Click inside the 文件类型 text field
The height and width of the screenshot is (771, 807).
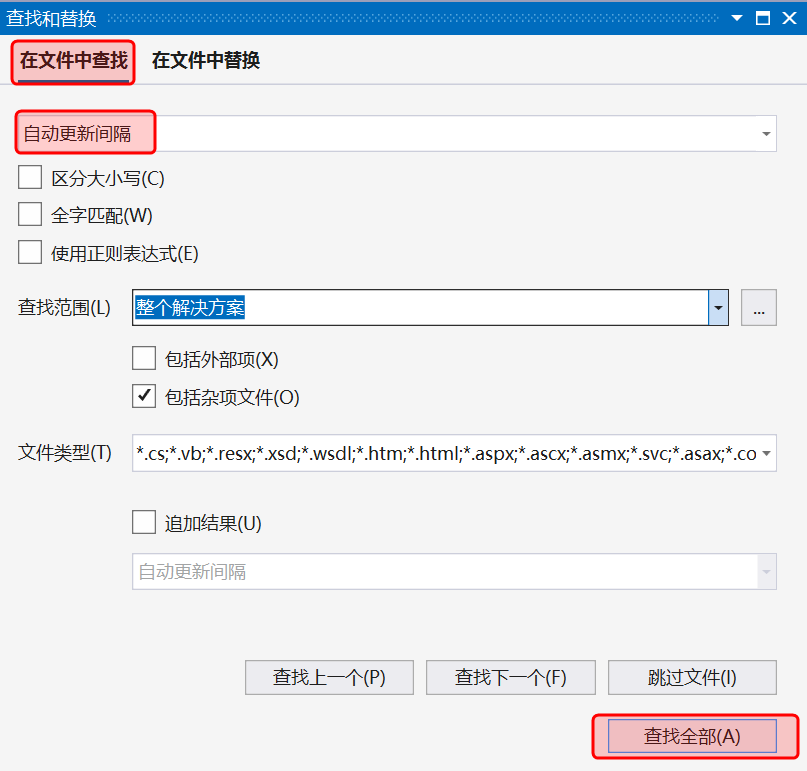tap(445, 453)
